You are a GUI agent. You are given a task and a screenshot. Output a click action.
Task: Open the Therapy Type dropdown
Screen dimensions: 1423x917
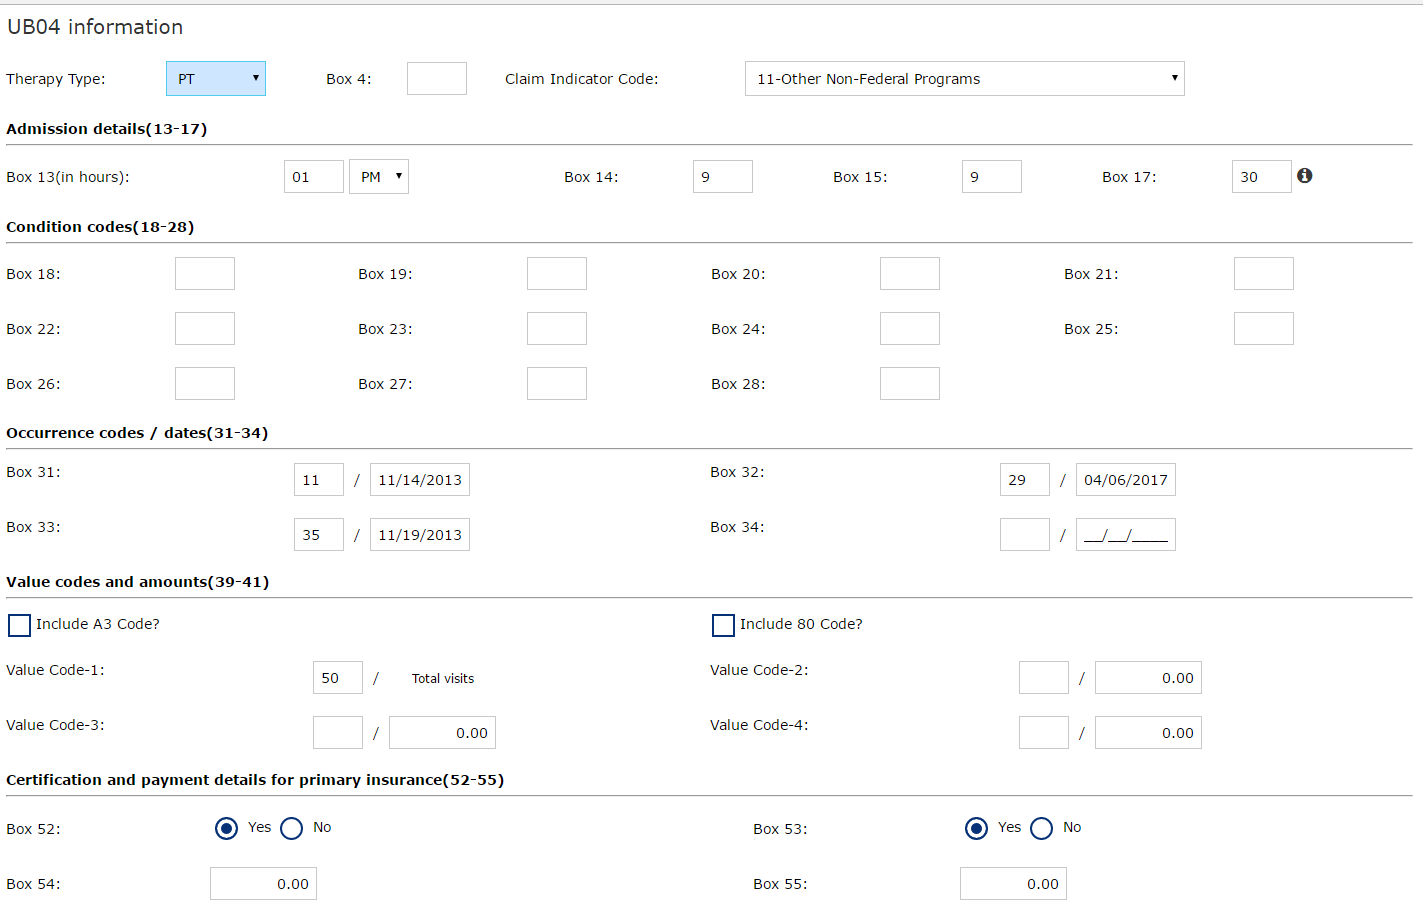pos(216,79)
